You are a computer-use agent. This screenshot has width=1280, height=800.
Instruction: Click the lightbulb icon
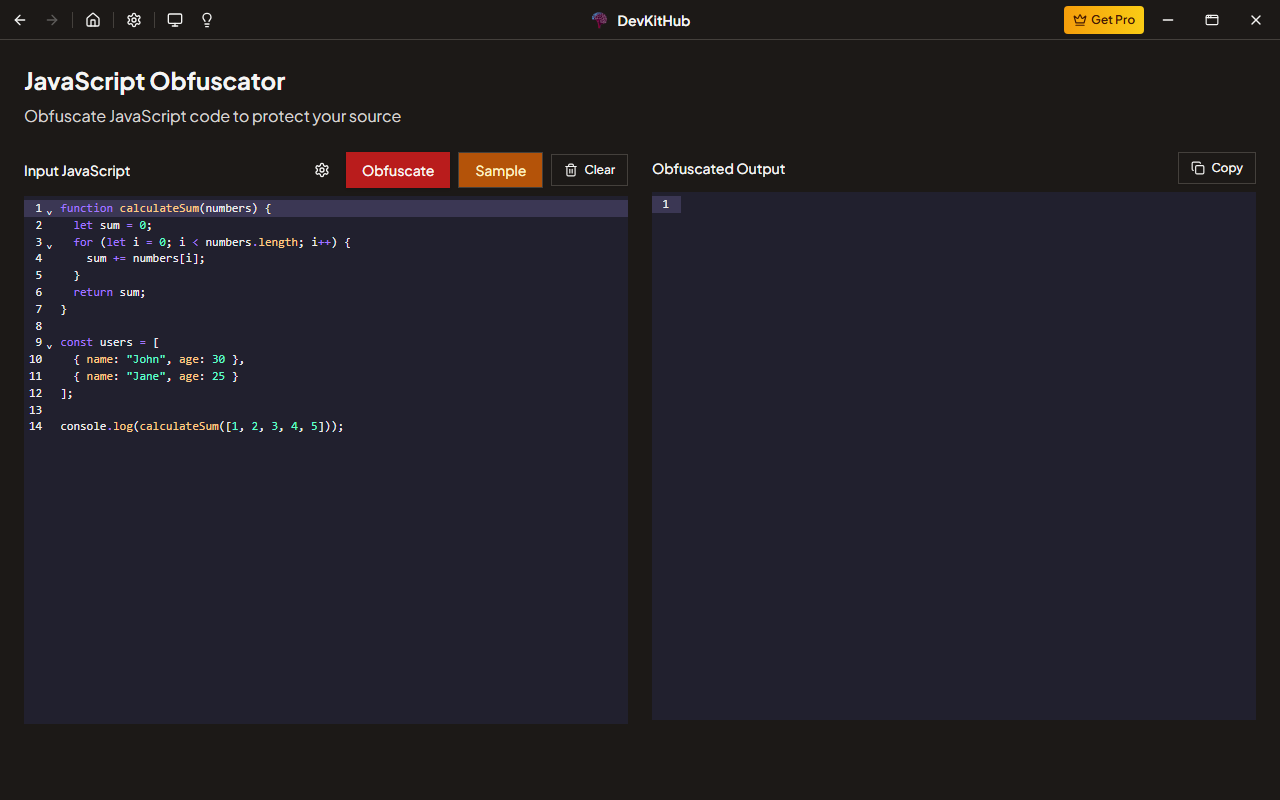tap(207, 20)
